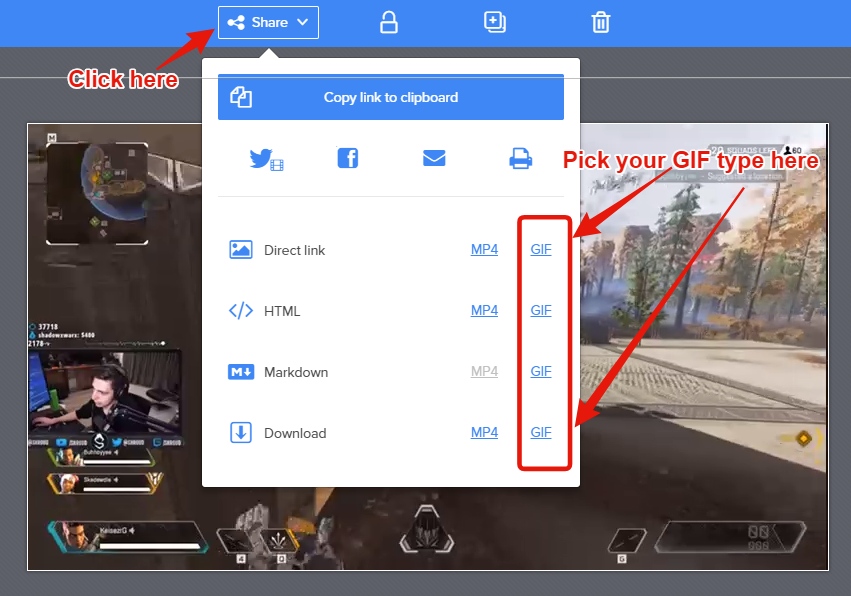Click MP4 link in HTML row
This screenshot has height=596, width=851.
pos(484,310)
